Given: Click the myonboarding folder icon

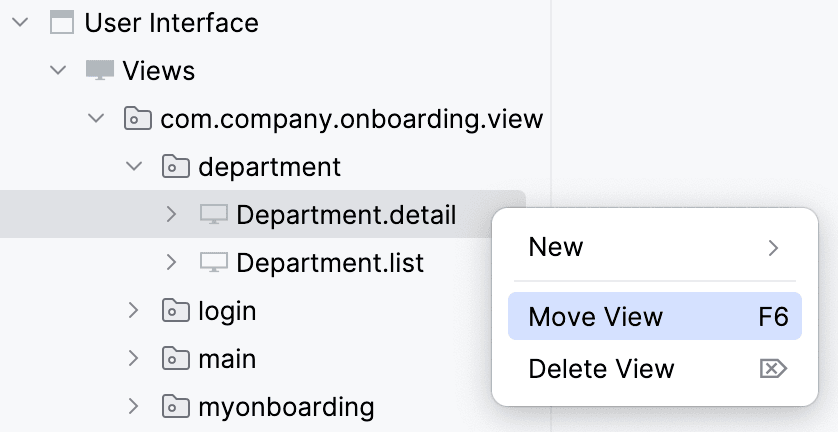Looking at the screenshot, I should [x=175, y=406].
